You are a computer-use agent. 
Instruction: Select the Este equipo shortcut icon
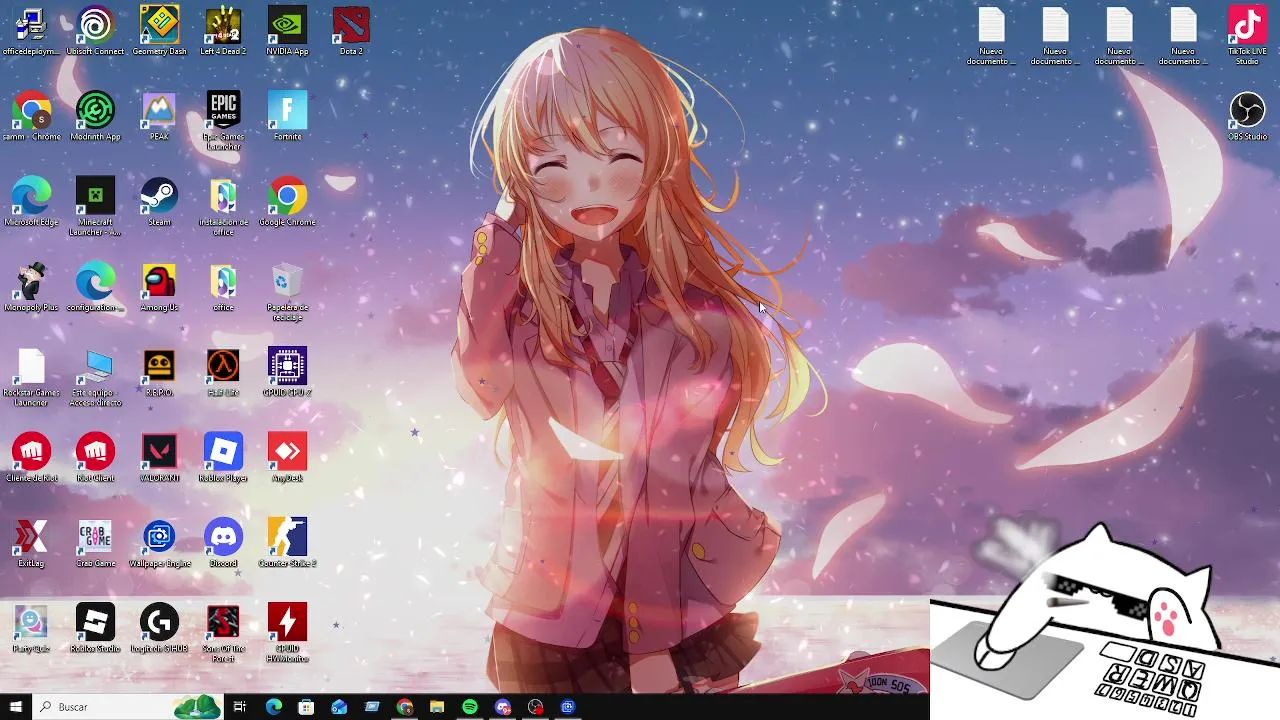(x=95, y=378)
